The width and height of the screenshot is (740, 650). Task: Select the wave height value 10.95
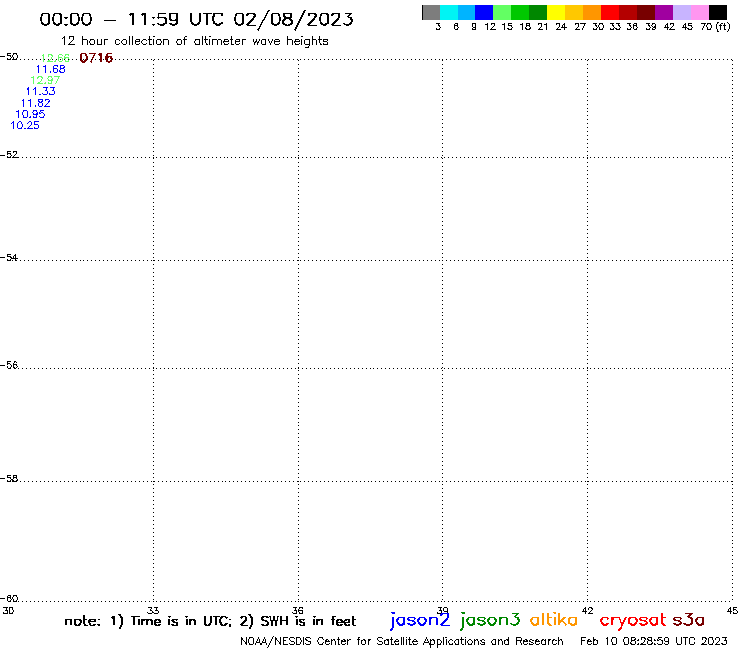(x=30, y=114)
